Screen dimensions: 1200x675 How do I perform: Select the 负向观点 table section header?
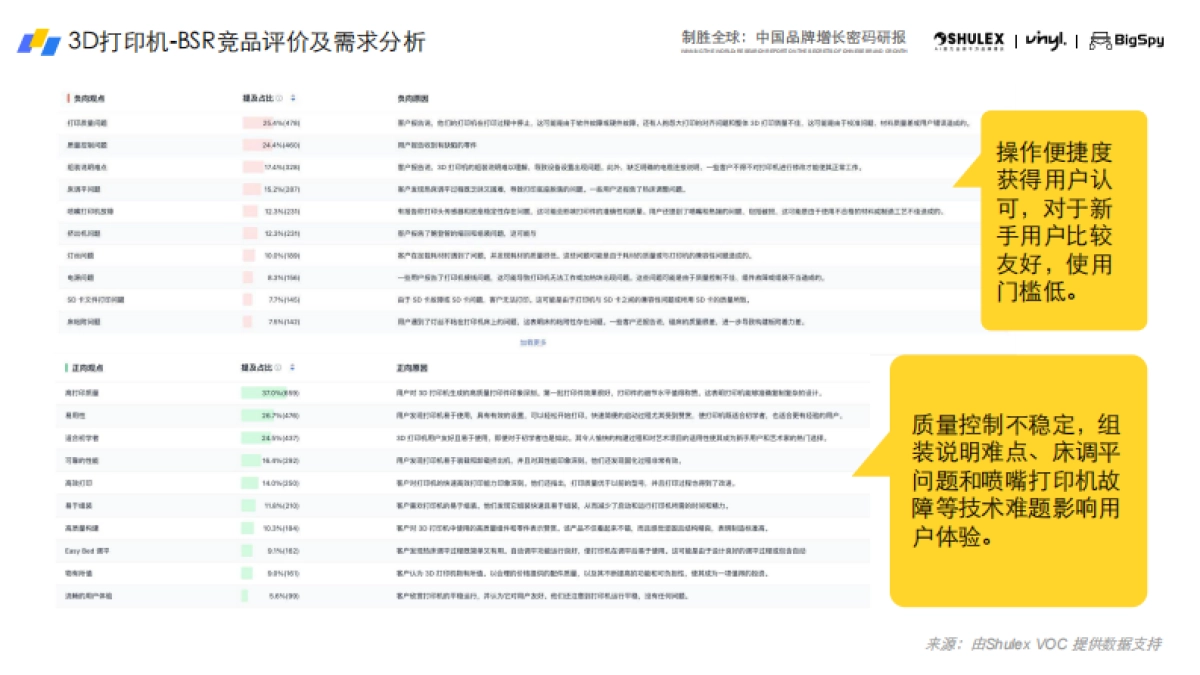point(90,97)
